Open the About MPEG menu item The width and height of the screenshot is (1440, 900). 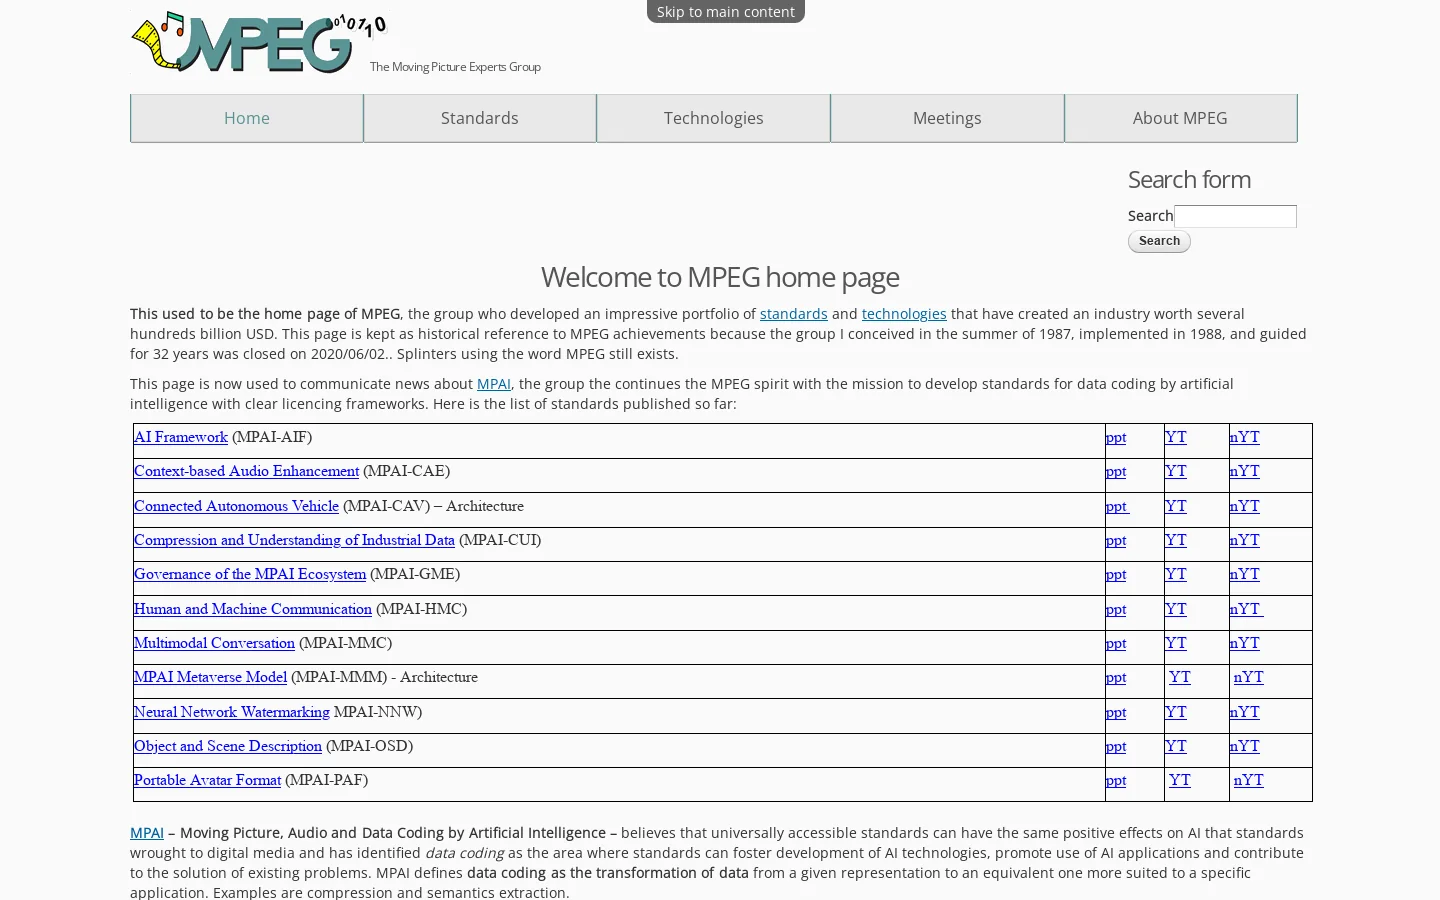(x=1180, y=118)
